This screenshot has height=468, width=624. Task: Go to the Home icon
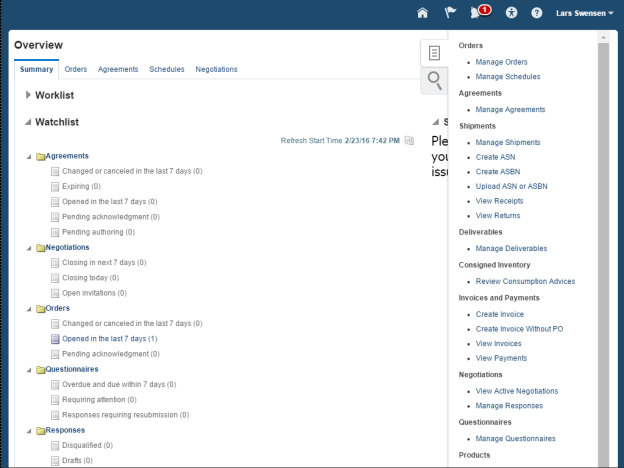pos(422,13)
